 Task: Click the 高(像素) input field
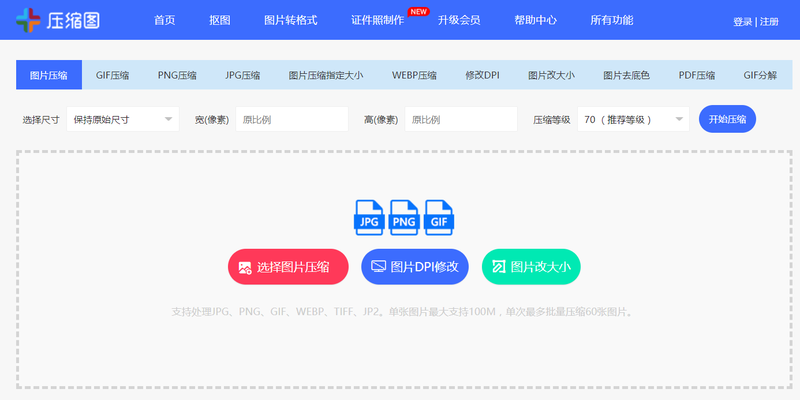tap(461, 119)
